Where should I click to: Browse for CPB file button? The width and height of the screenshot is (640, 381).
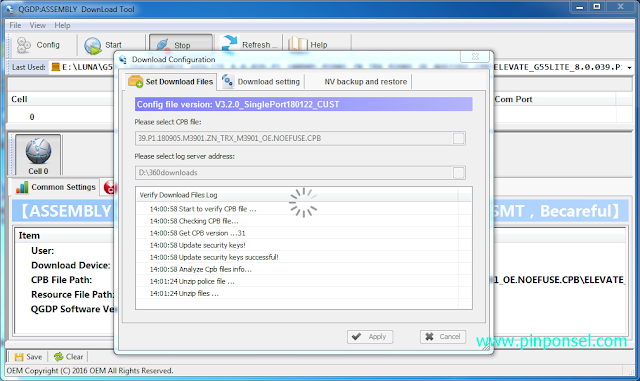pyautogui.click(x=458, y=138)
